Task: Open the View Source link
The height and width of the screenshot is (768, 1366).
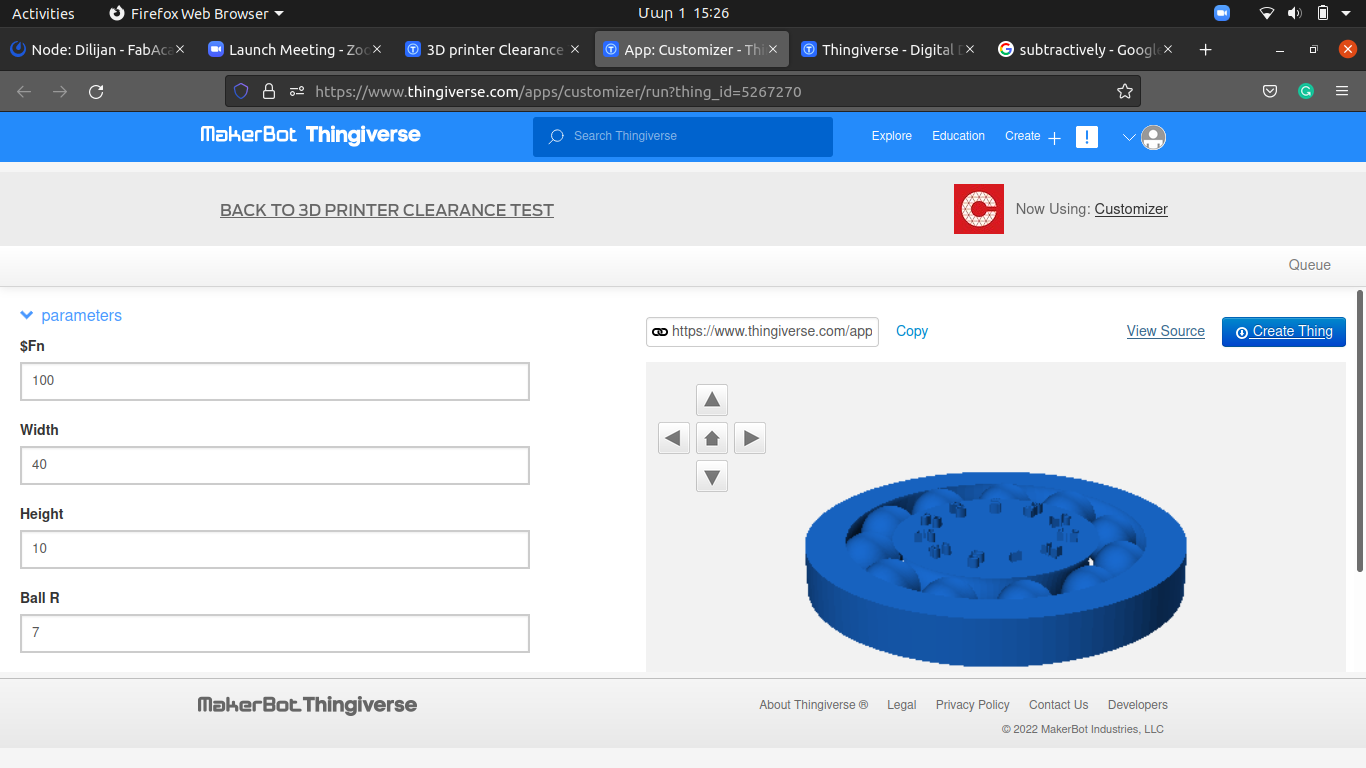Action: click(1166, 331)
